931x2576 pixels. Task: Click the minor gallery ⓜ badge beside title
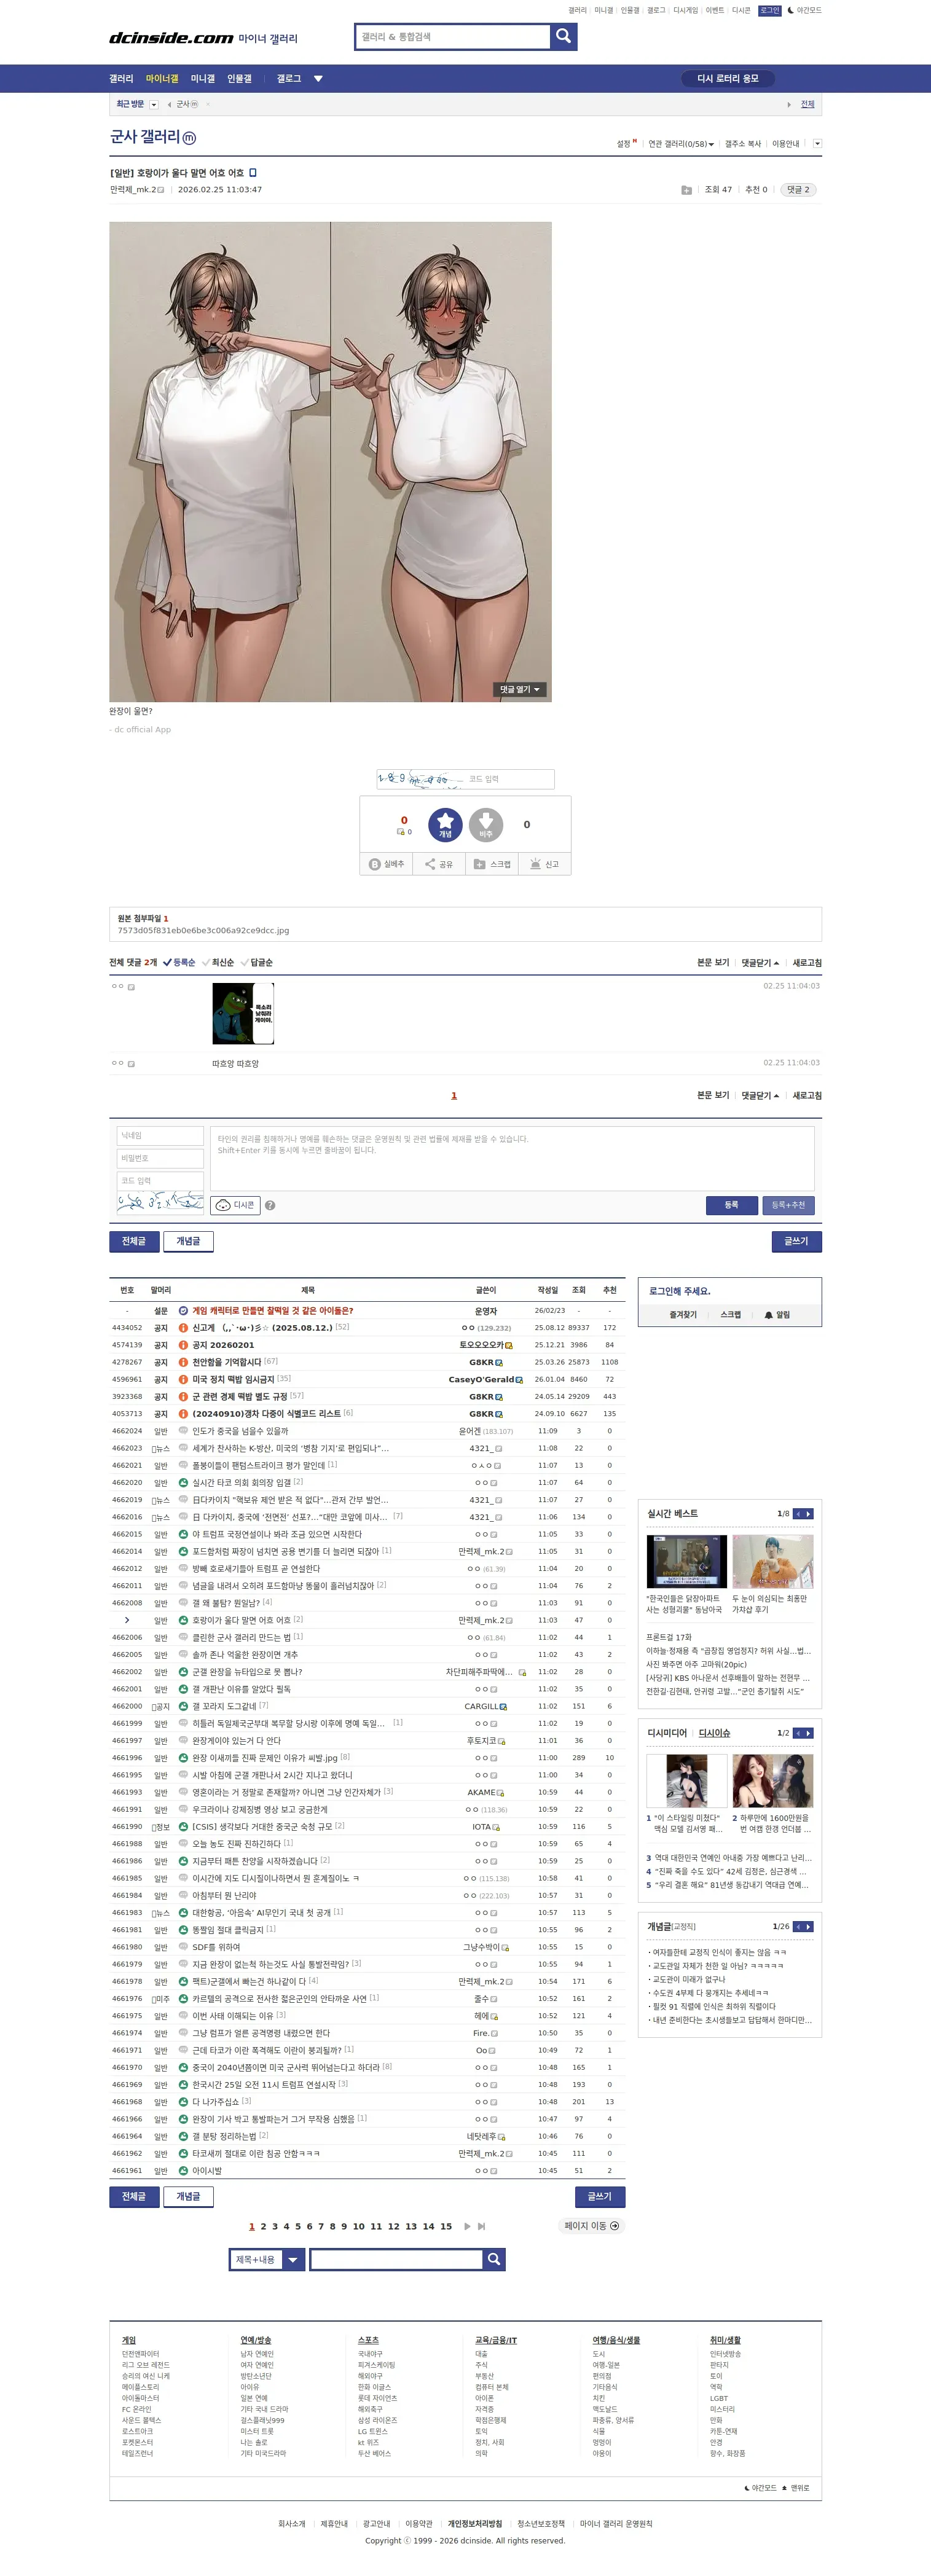point(189,138)
